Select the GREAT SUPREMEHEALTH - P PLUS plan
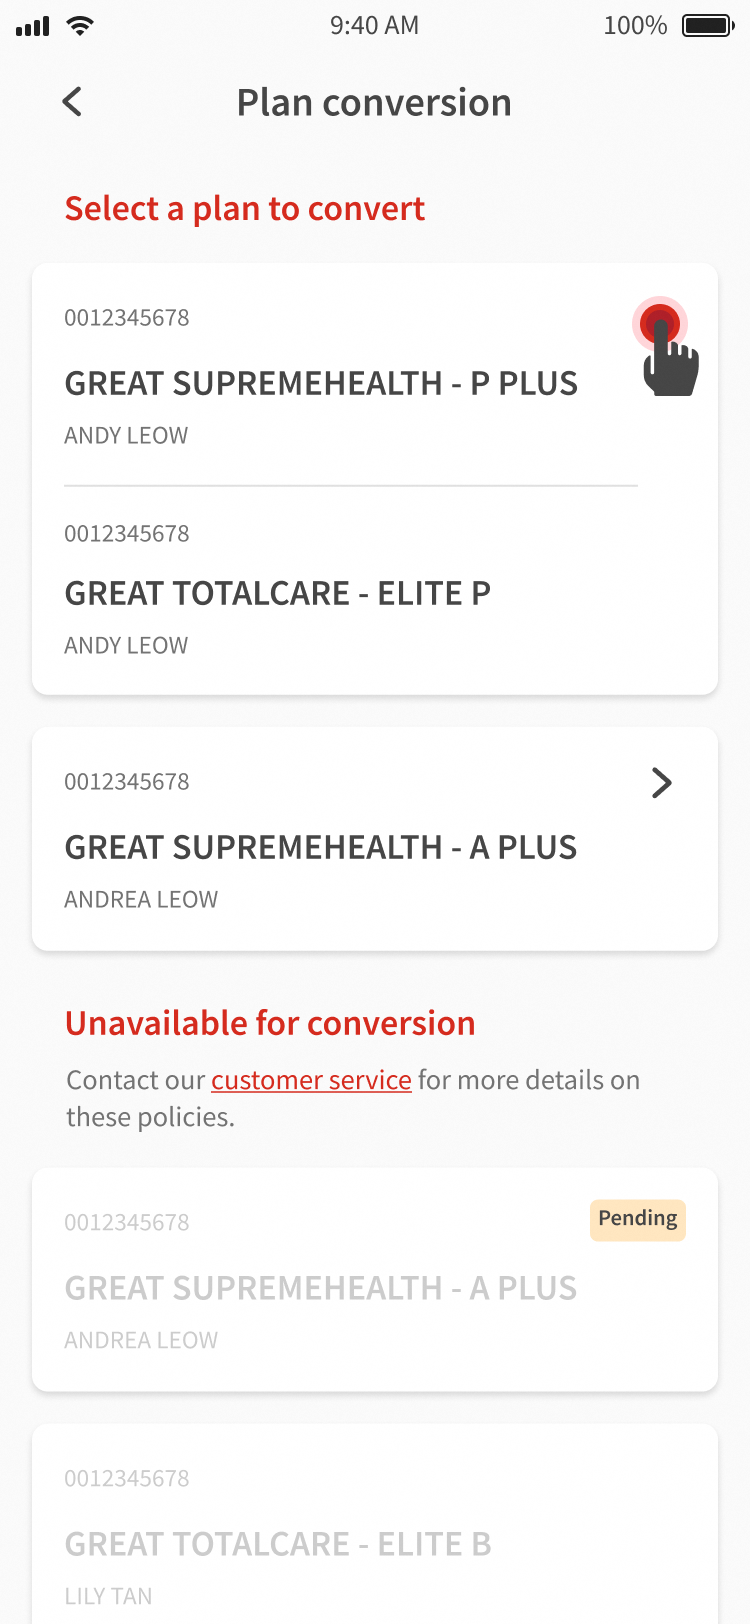The width and height of the screenshot is (750, 1624). 321,383
